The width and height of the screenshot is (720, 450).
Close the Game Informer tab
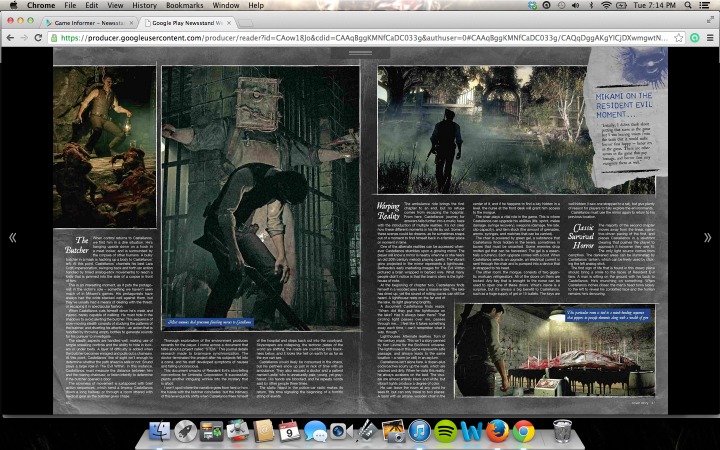[x=131, y=22]
